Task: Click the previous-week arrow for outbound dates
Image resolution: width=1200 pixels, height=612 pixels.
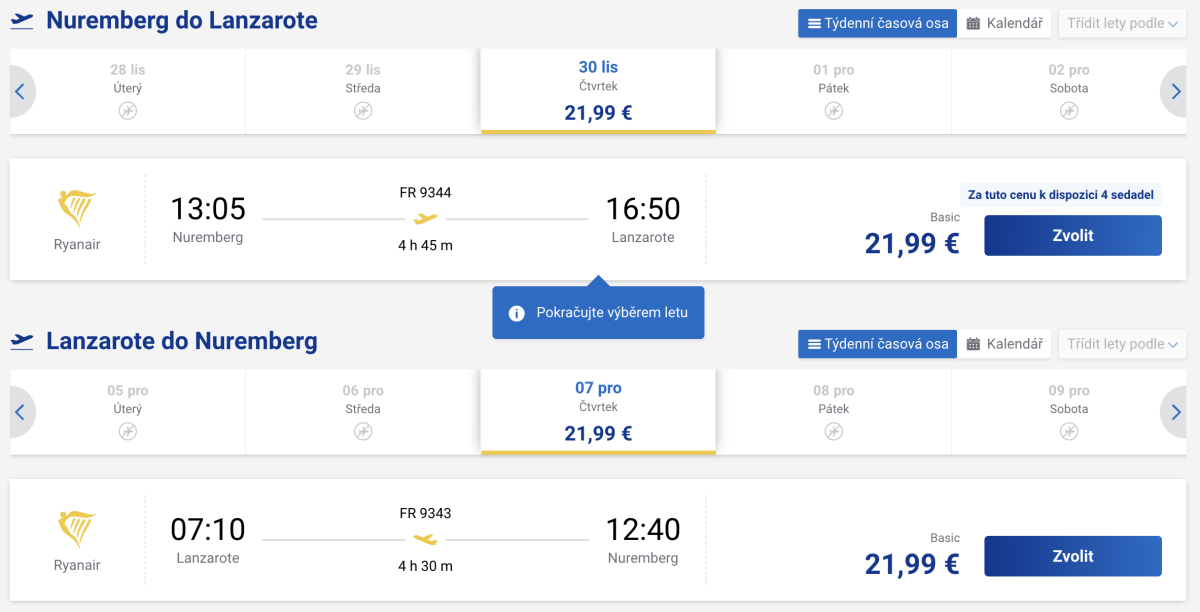Action: pos(20,92)
